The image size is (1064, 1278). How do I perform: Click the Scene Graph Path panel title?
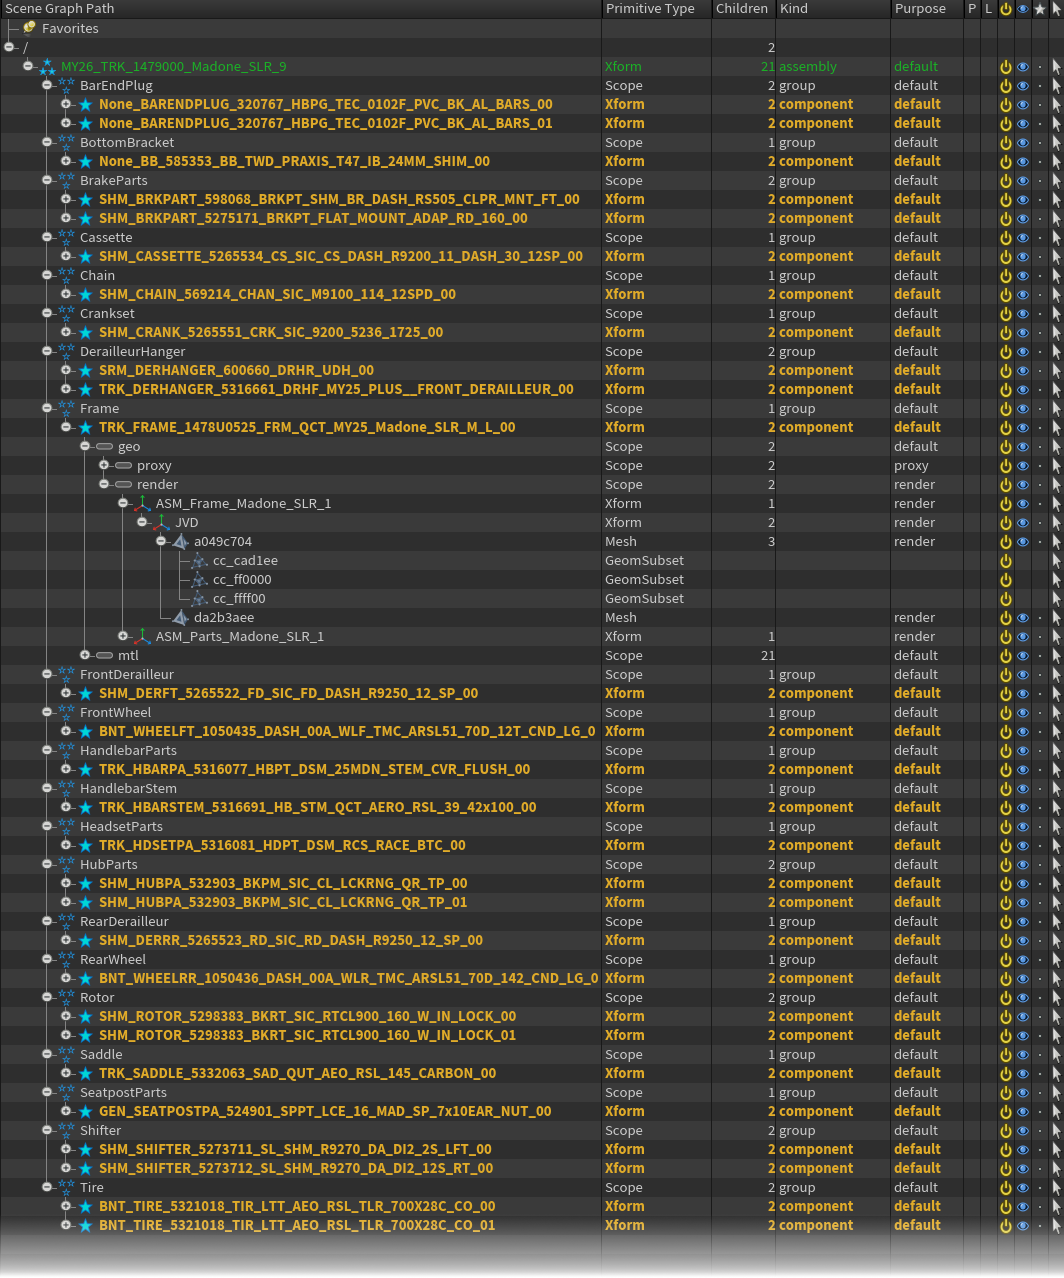point(60,9)
